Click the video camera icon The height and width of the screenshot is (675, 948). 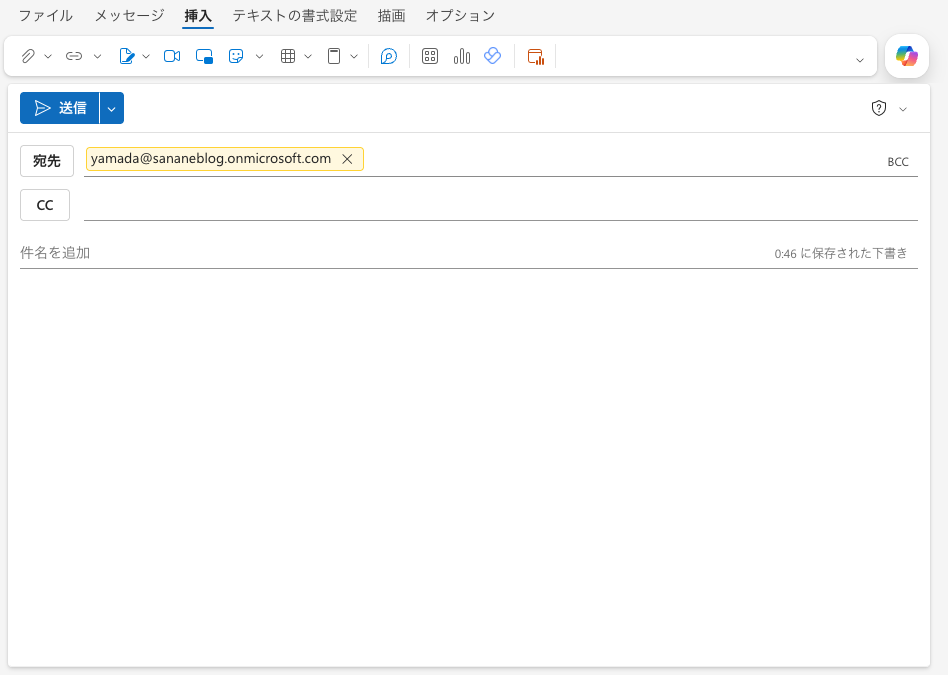click(172, 56)
